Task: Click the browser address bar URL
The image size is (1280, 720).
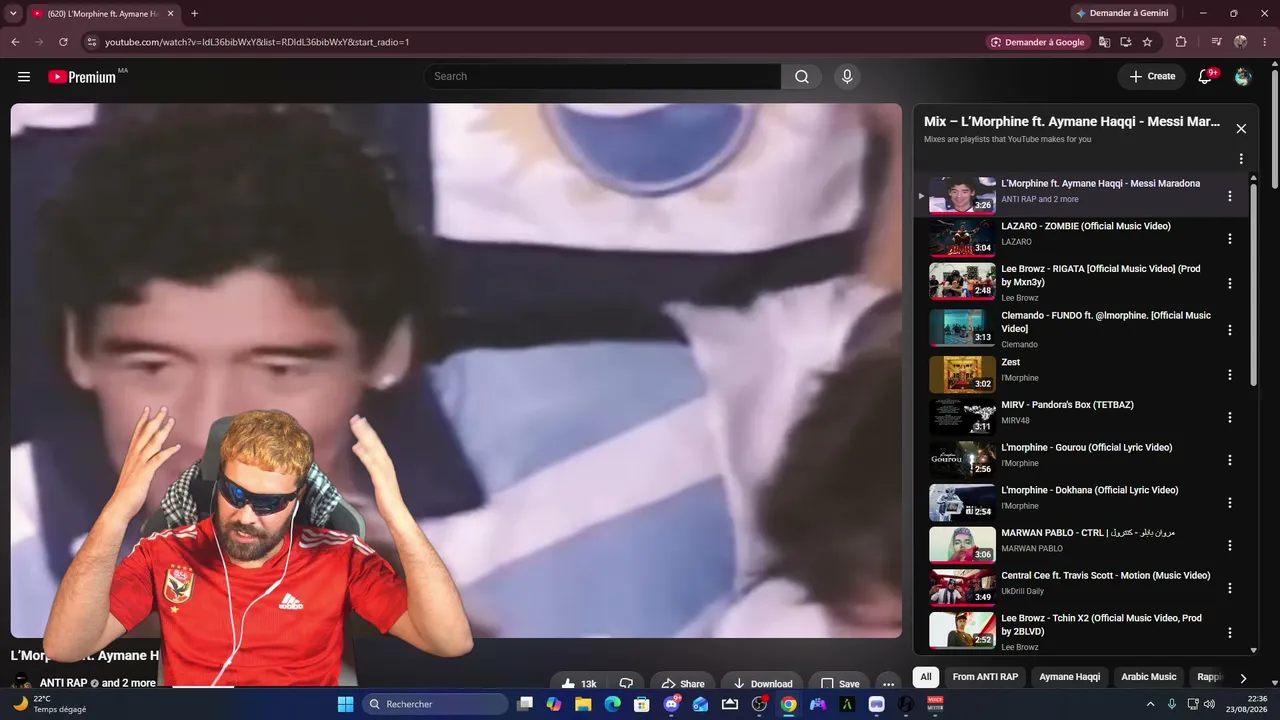Action: 257,42
